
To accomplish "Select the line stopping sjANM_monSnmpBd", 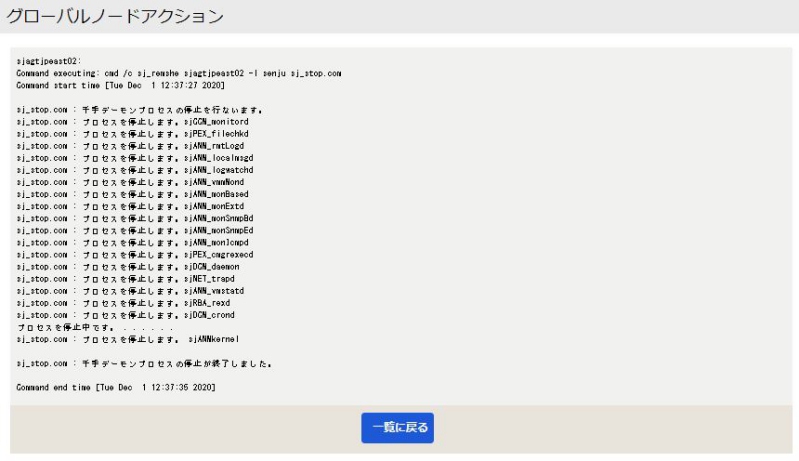I will 135,219.
